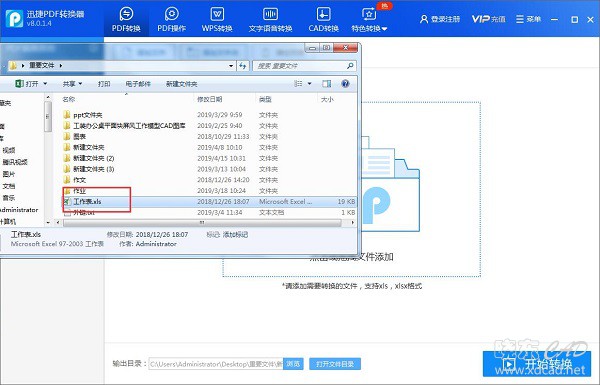The height and width of the screenshot is (385, 600).
Task: Click the 迅捷PDF转换器 app logo
Action: (x=14, y=18)
